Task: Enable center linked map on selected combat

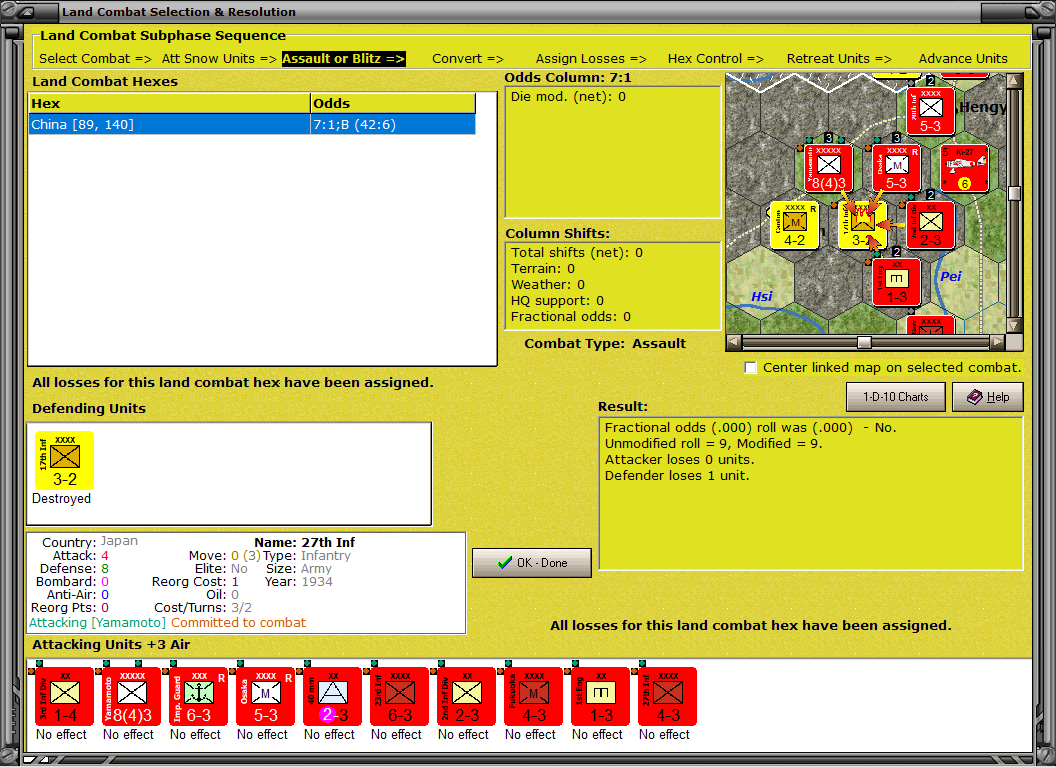Action: (x=750, y=368)
